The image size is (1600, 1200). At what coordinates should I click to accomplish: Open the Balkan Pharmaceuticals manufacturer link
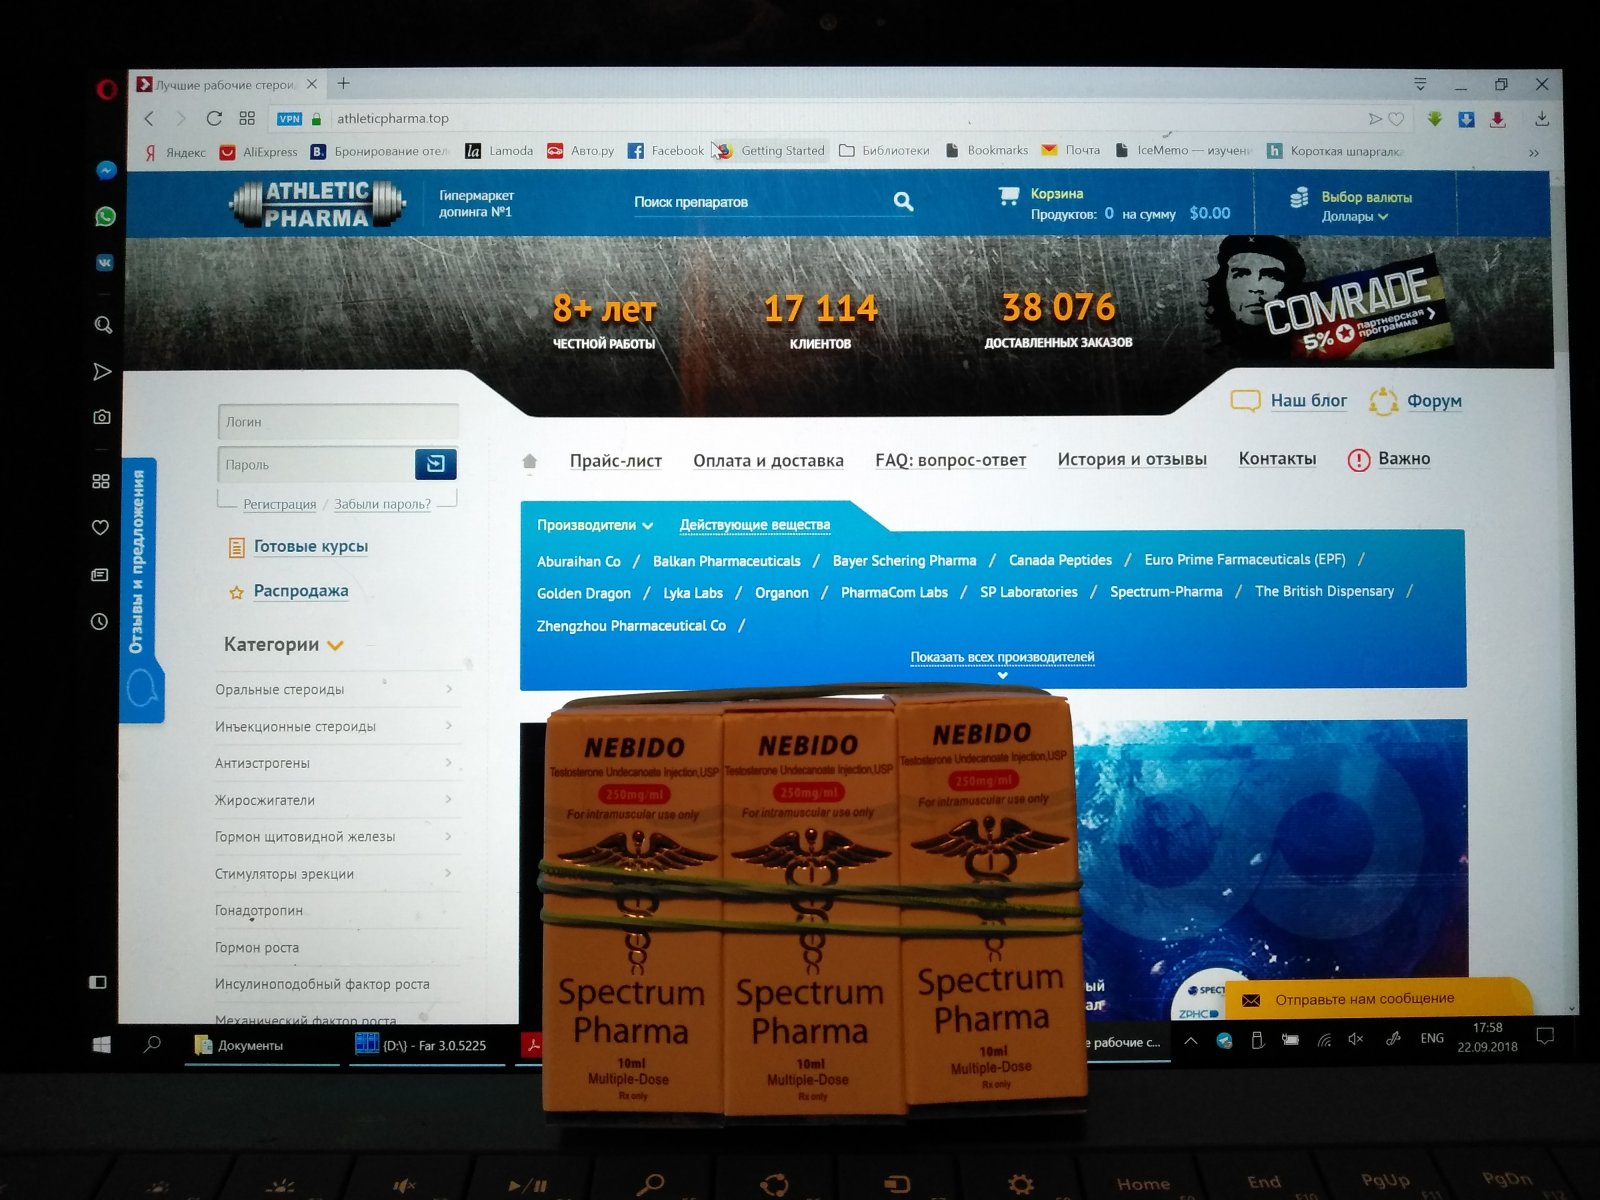coord(726,561)
